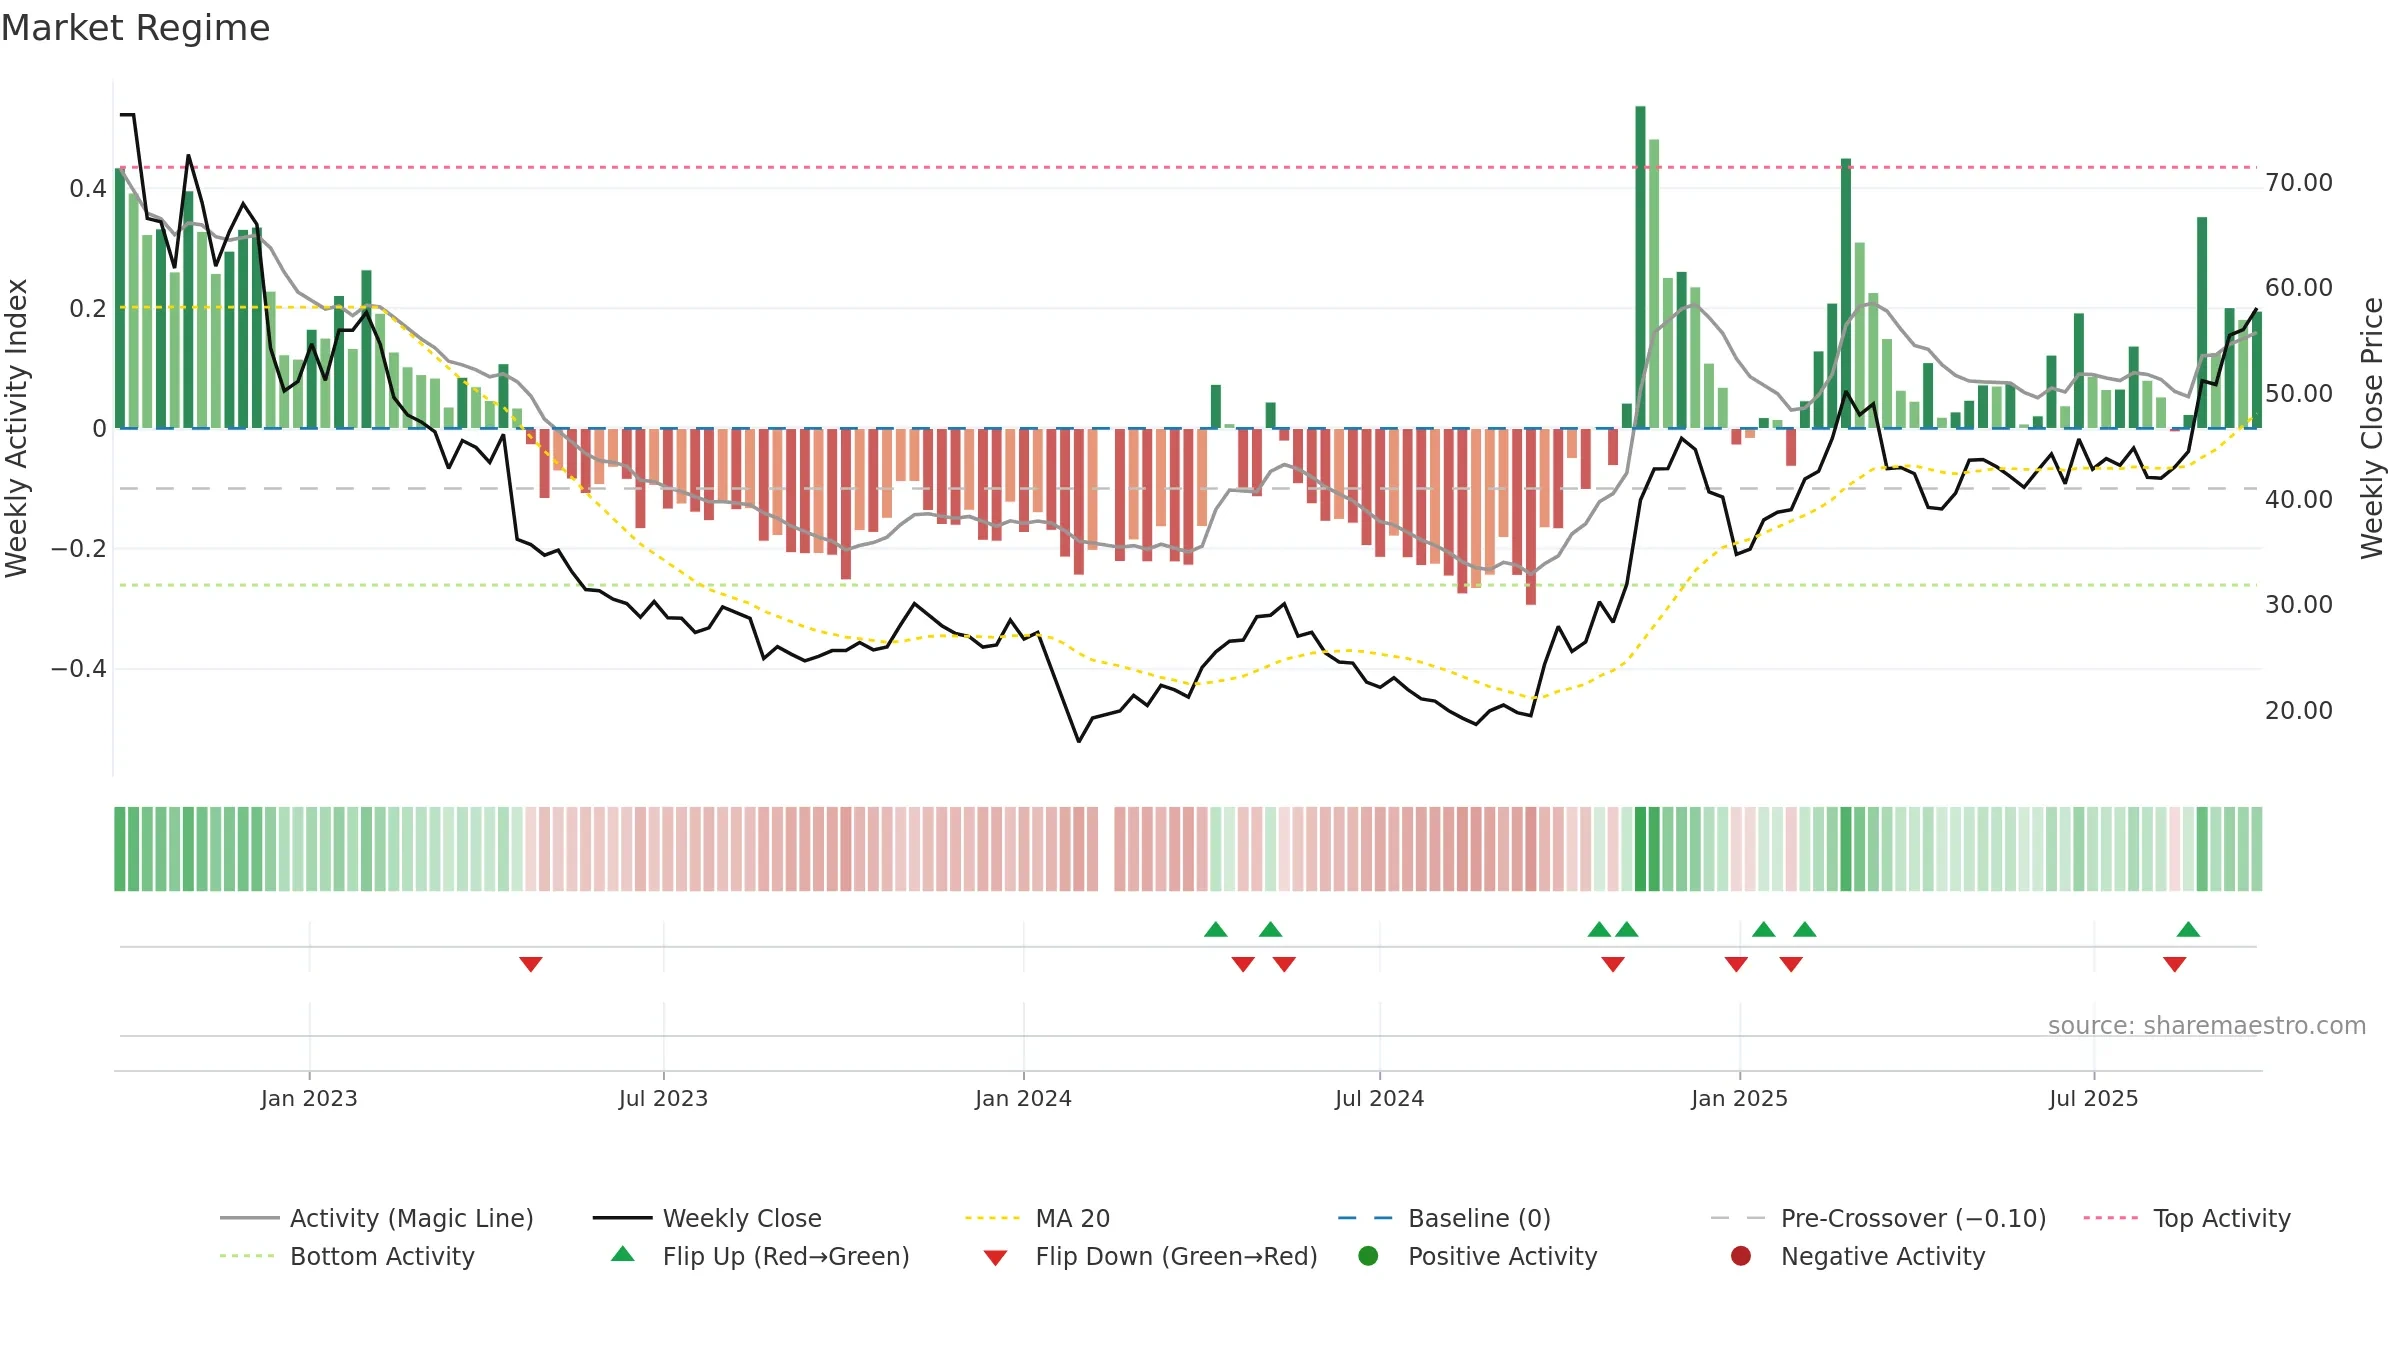Click the Jan 2023 x-axis label

pyautogui.click(x=309, y=1098)
